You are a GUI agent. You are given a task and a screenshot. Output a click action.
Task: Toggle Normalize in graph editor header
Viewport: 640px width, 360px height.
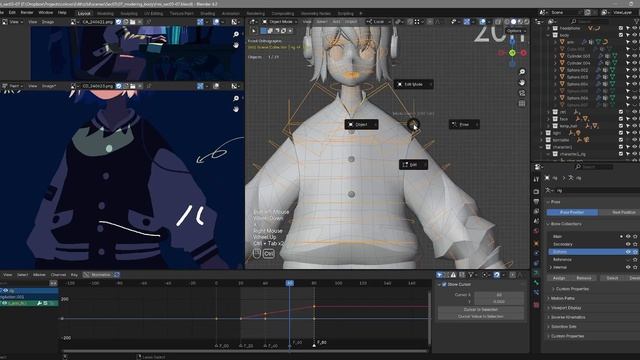101,275
